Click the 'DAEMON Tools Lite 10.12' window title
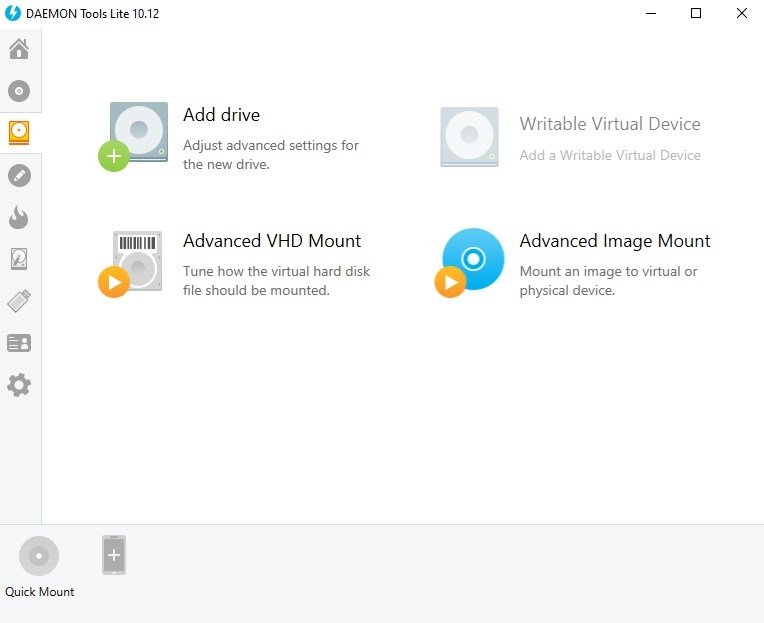This screenshot has height=623, width=764. pyautogui.click(x=93, y=14)
